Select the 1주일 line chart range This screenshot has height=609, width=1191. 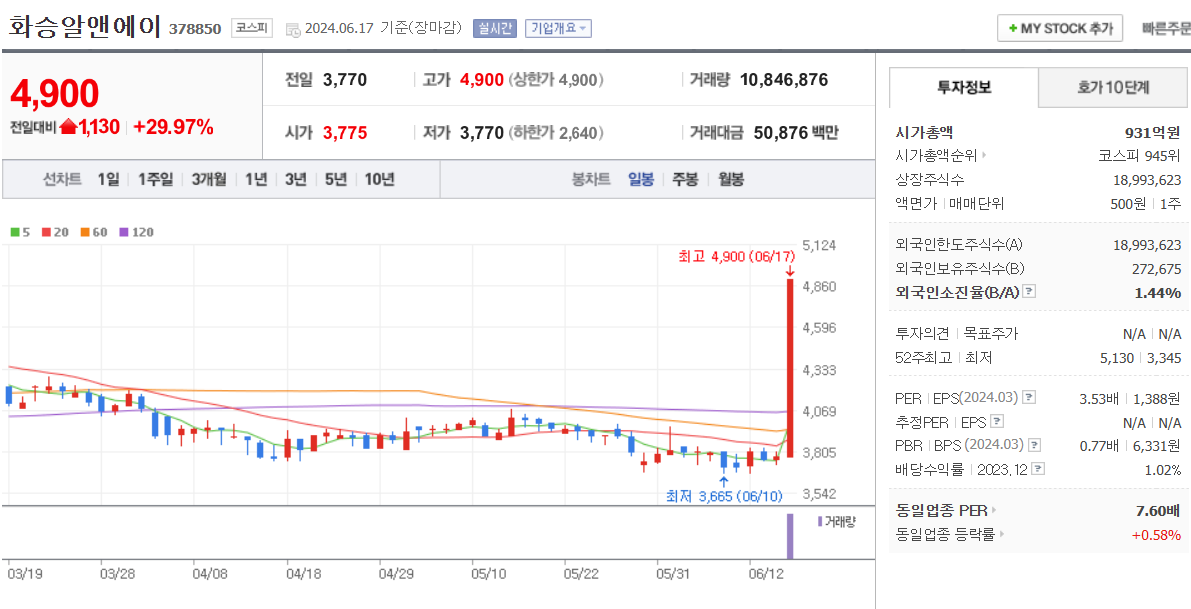tap(156, 180)
